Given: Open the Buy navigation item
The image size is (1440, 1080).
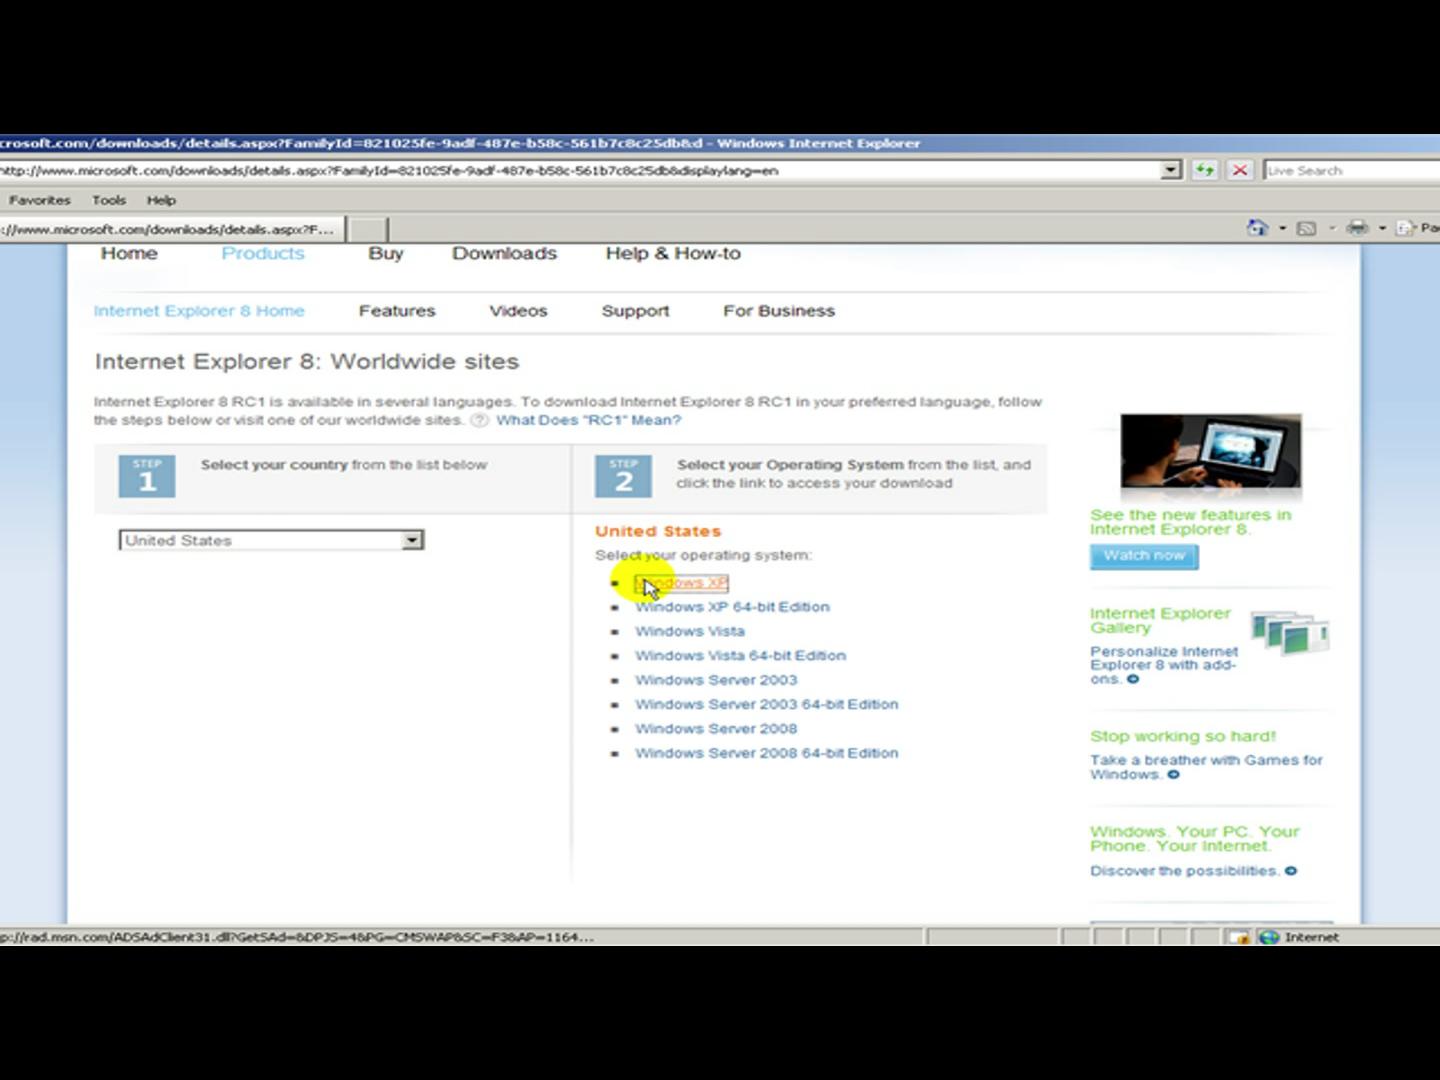Looking at the screenshot, I should 386,254.
